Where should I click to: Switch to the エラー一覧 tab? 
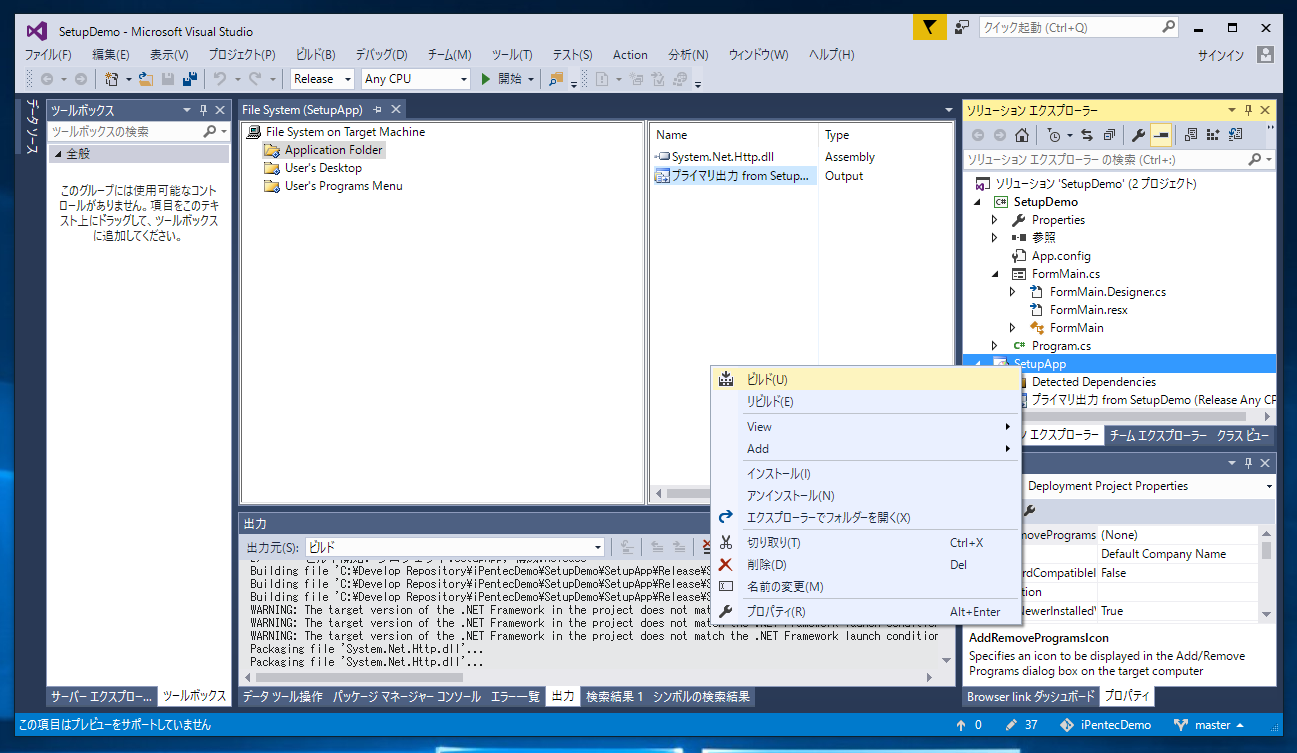click(515, 697)
